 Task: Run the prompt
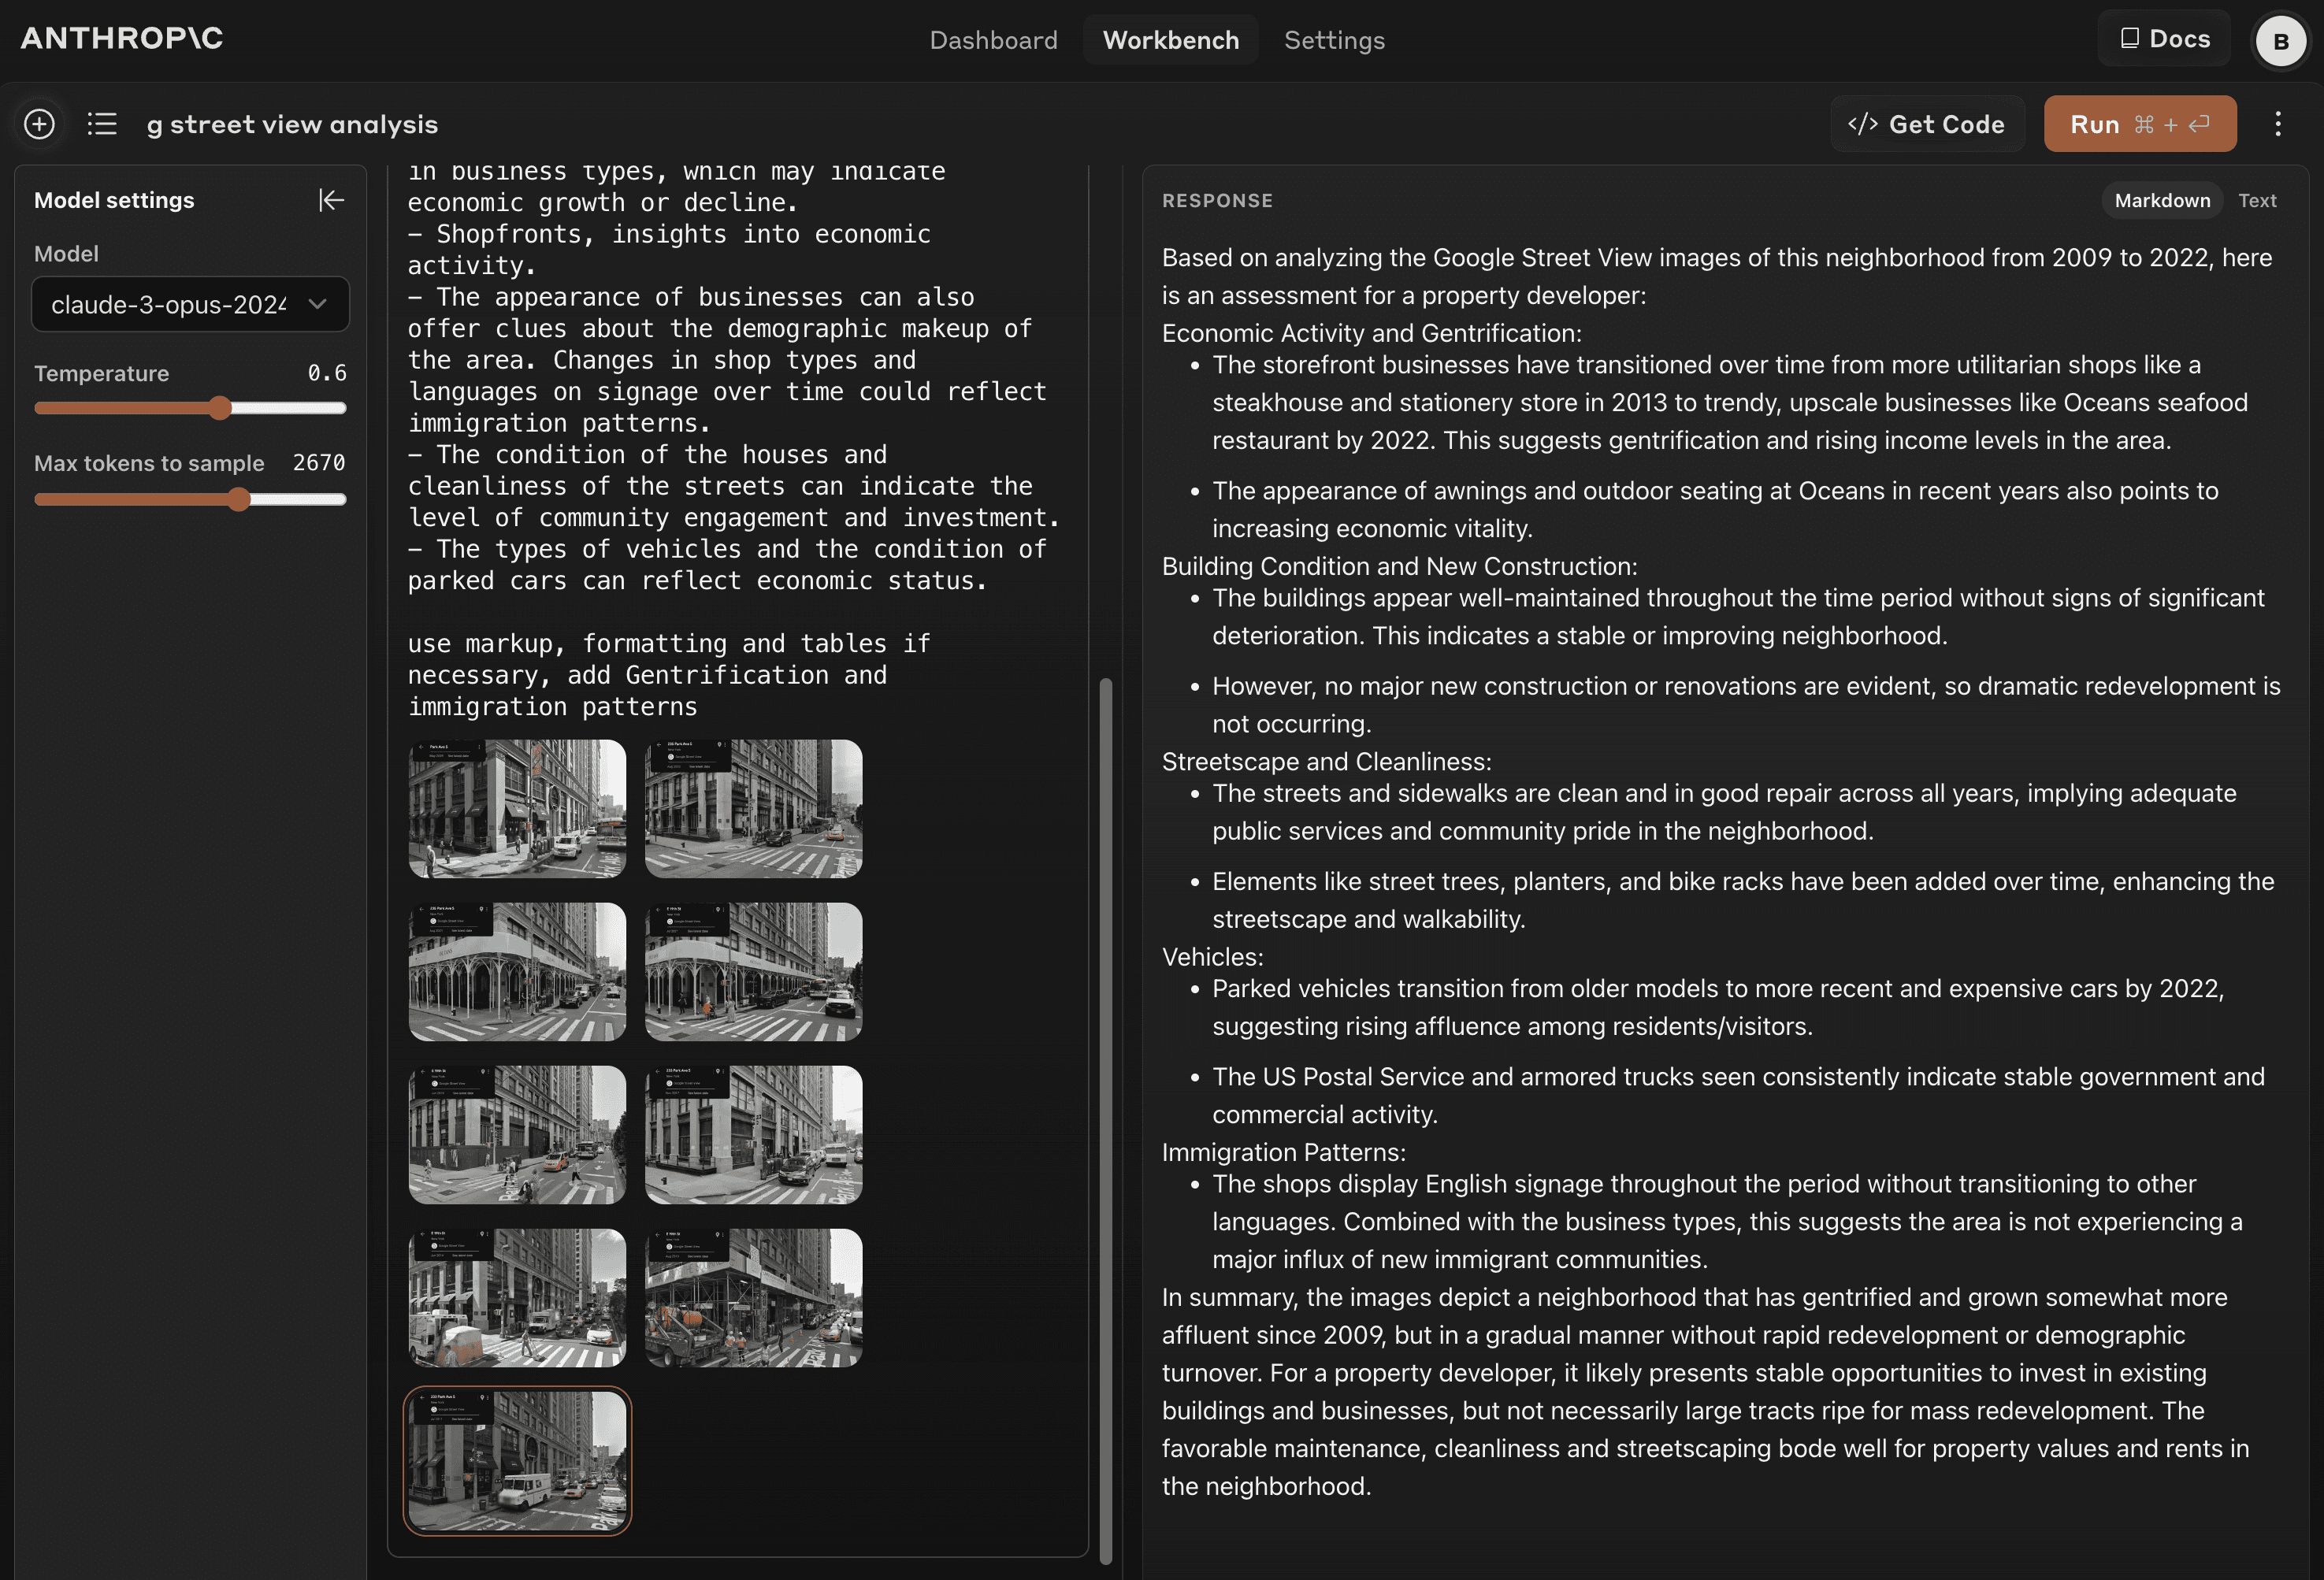click(2139, 124)
